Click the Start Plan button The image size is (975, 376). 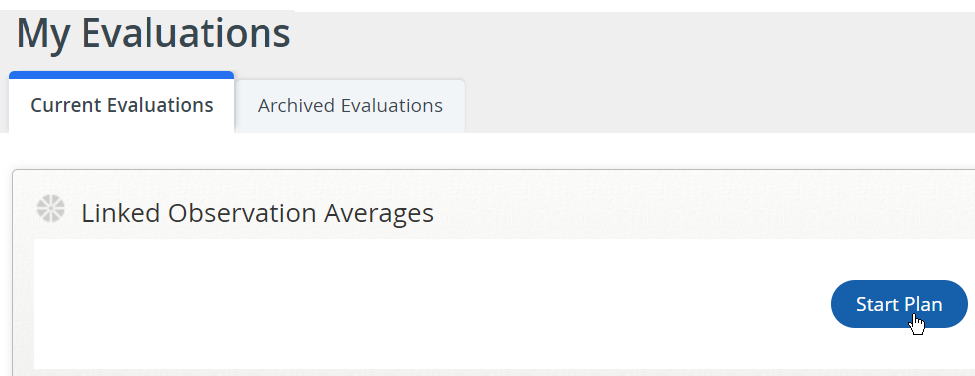(x=899, y=304)
